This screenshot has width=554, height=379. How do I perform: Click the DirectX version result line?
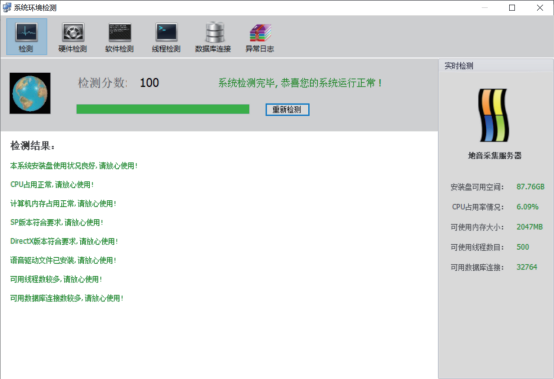[64, 241]
